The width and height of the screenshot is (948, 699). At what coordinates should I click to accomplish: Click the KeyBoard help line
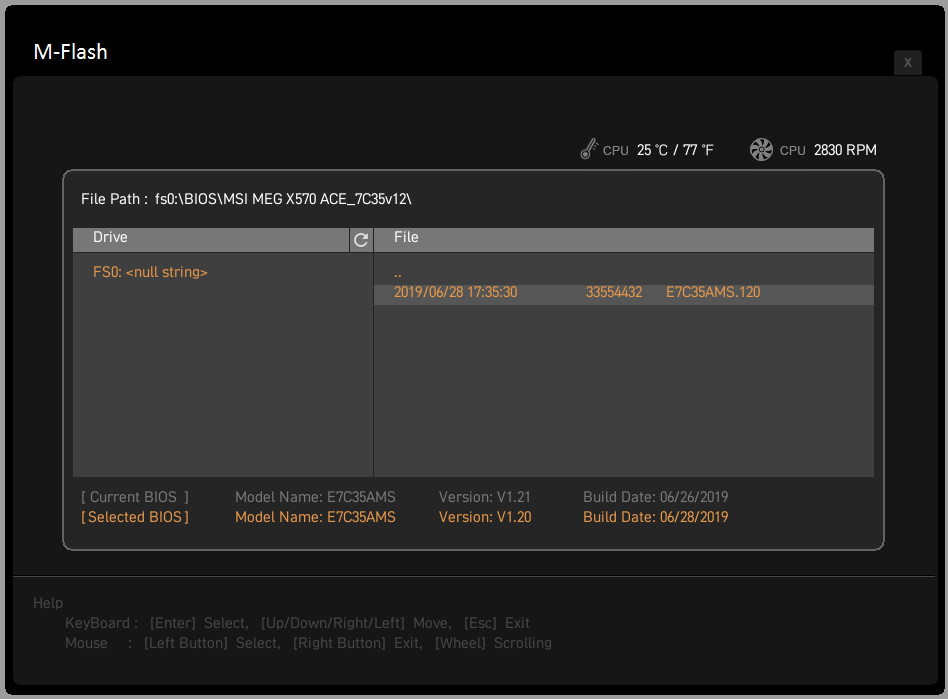click(297, 623)
